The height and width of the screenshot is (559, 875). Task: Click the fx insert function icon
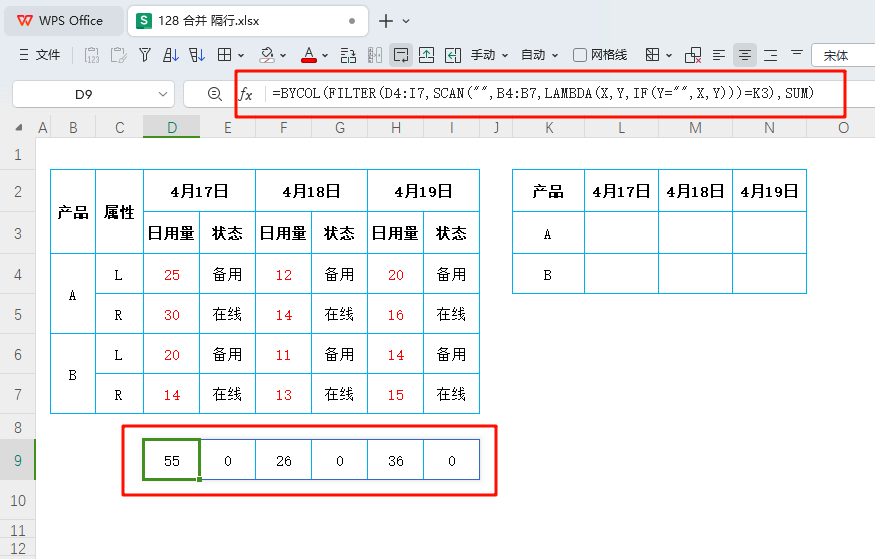pyautogui.click(x=246, y=94)
